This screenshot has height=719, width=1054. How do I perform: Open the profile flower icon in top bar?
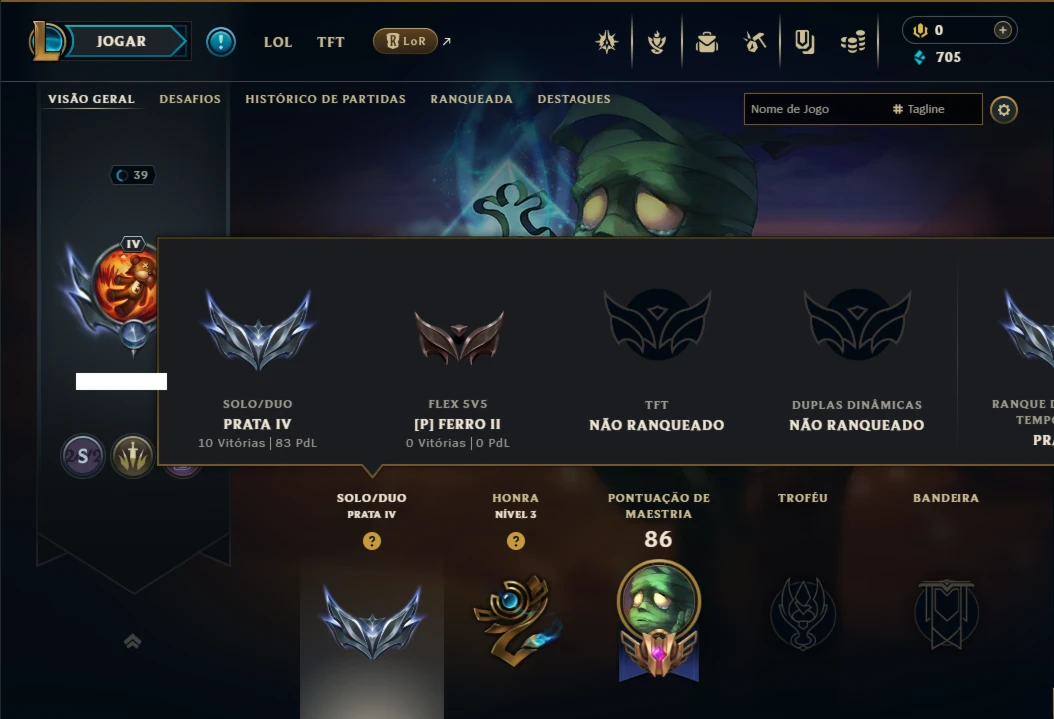[657, 42]
